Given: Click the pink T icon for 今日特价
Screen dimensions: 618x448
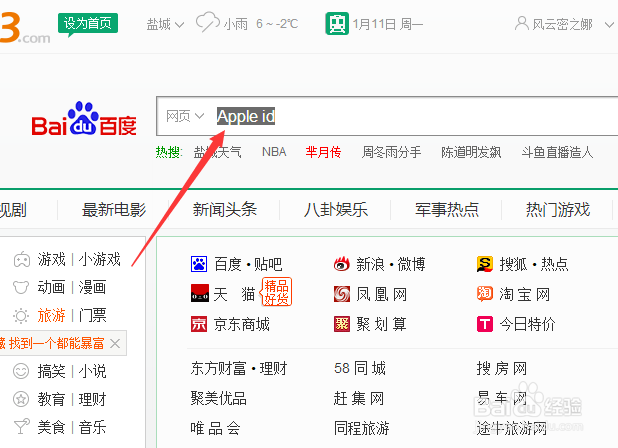Looking at the screenshot, I should click(x=485, y=324).
